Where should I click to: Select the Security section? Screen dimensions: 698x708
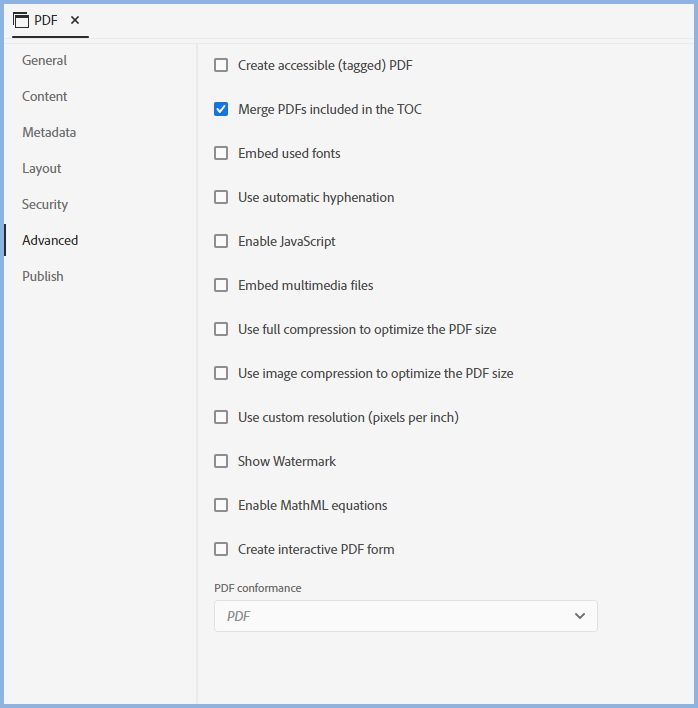click(x=45, y=205)
